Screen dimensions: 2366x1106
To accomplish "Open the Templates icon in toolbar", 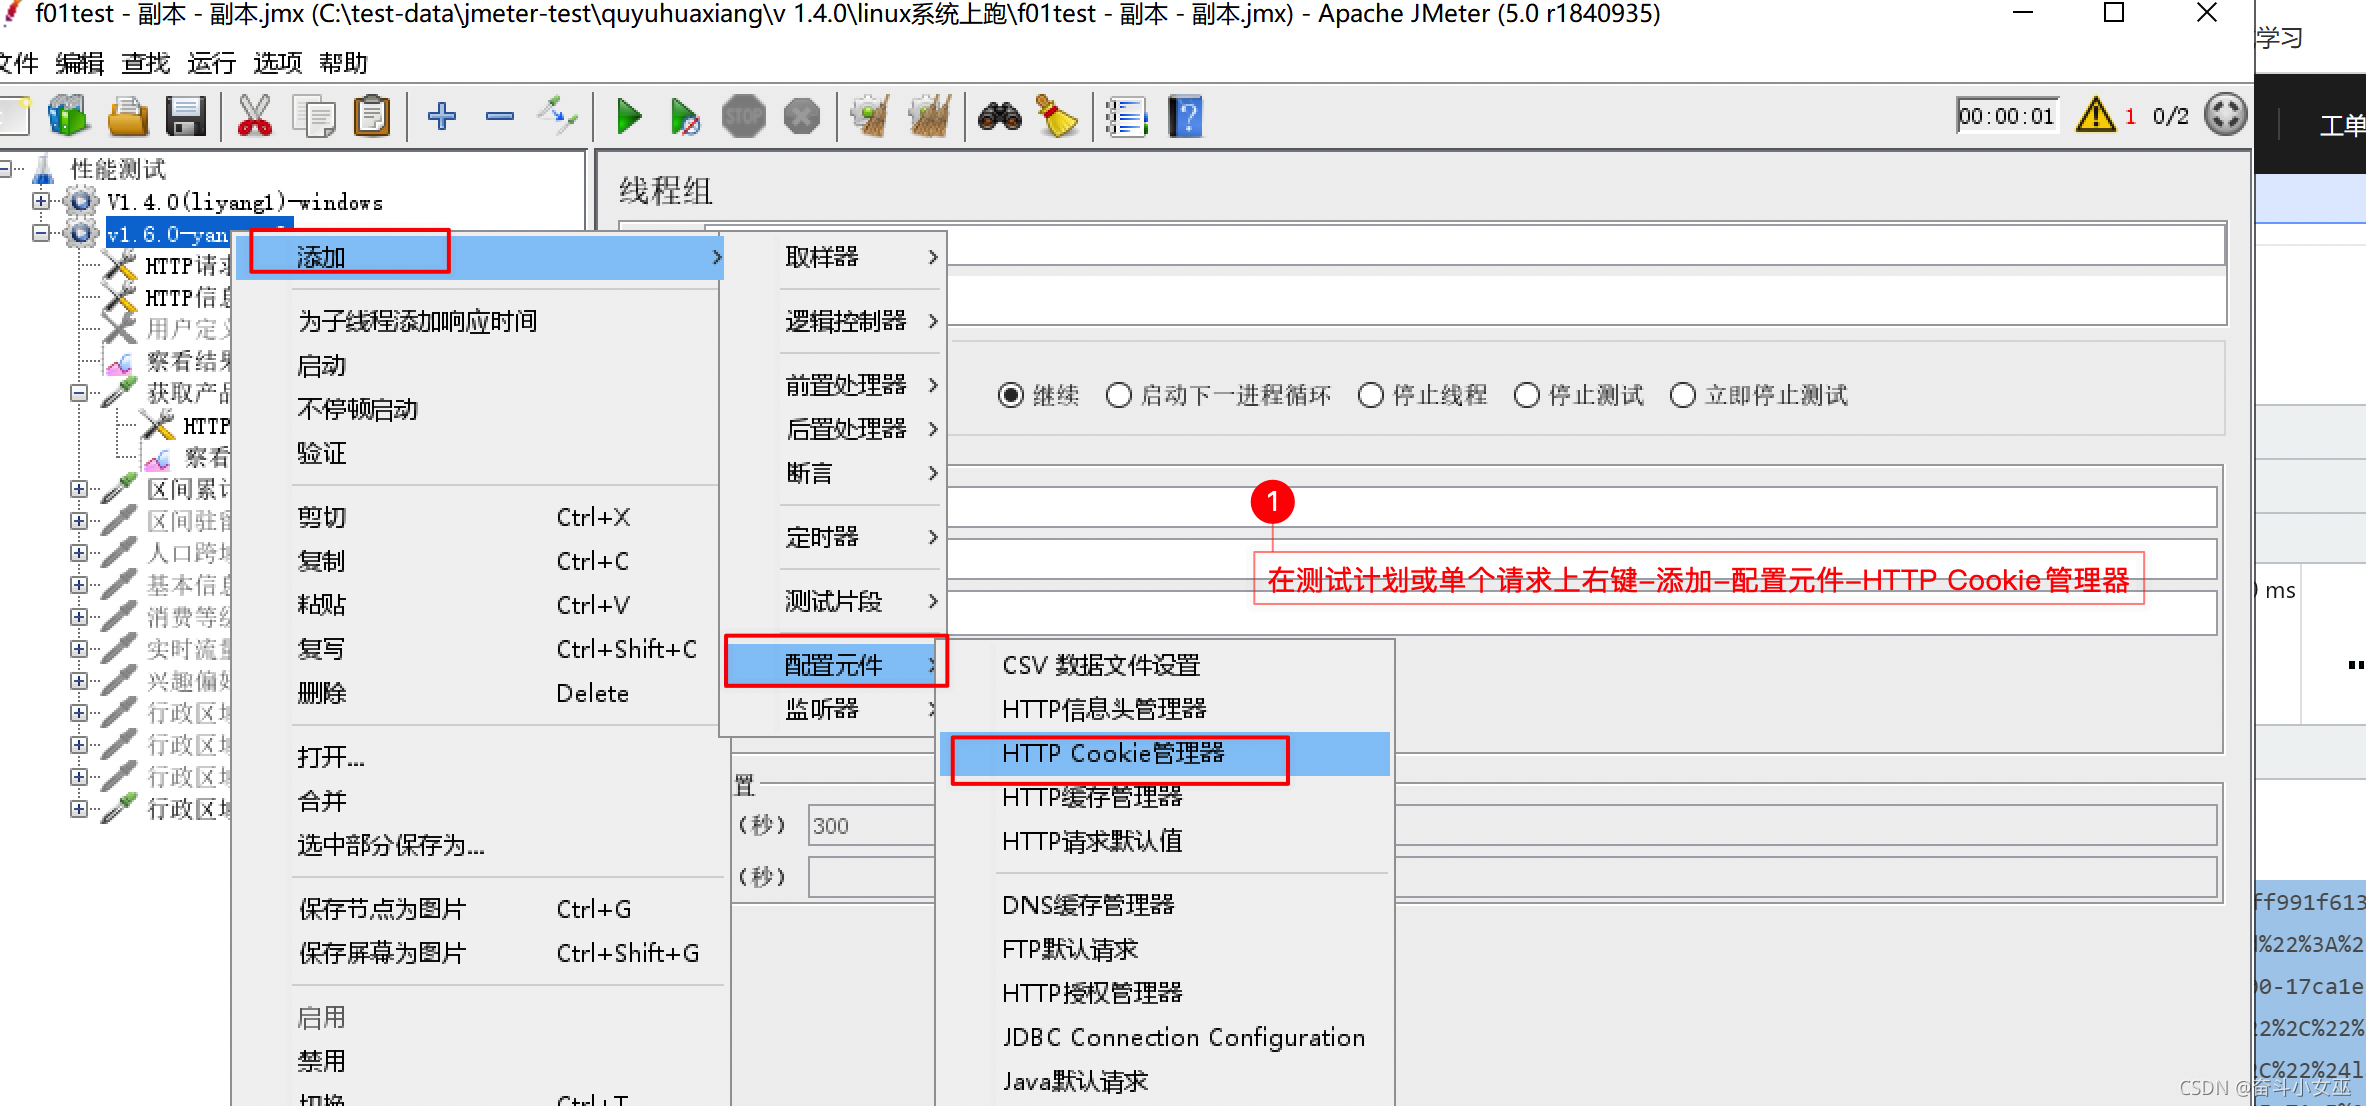I will tap(68, 116).
